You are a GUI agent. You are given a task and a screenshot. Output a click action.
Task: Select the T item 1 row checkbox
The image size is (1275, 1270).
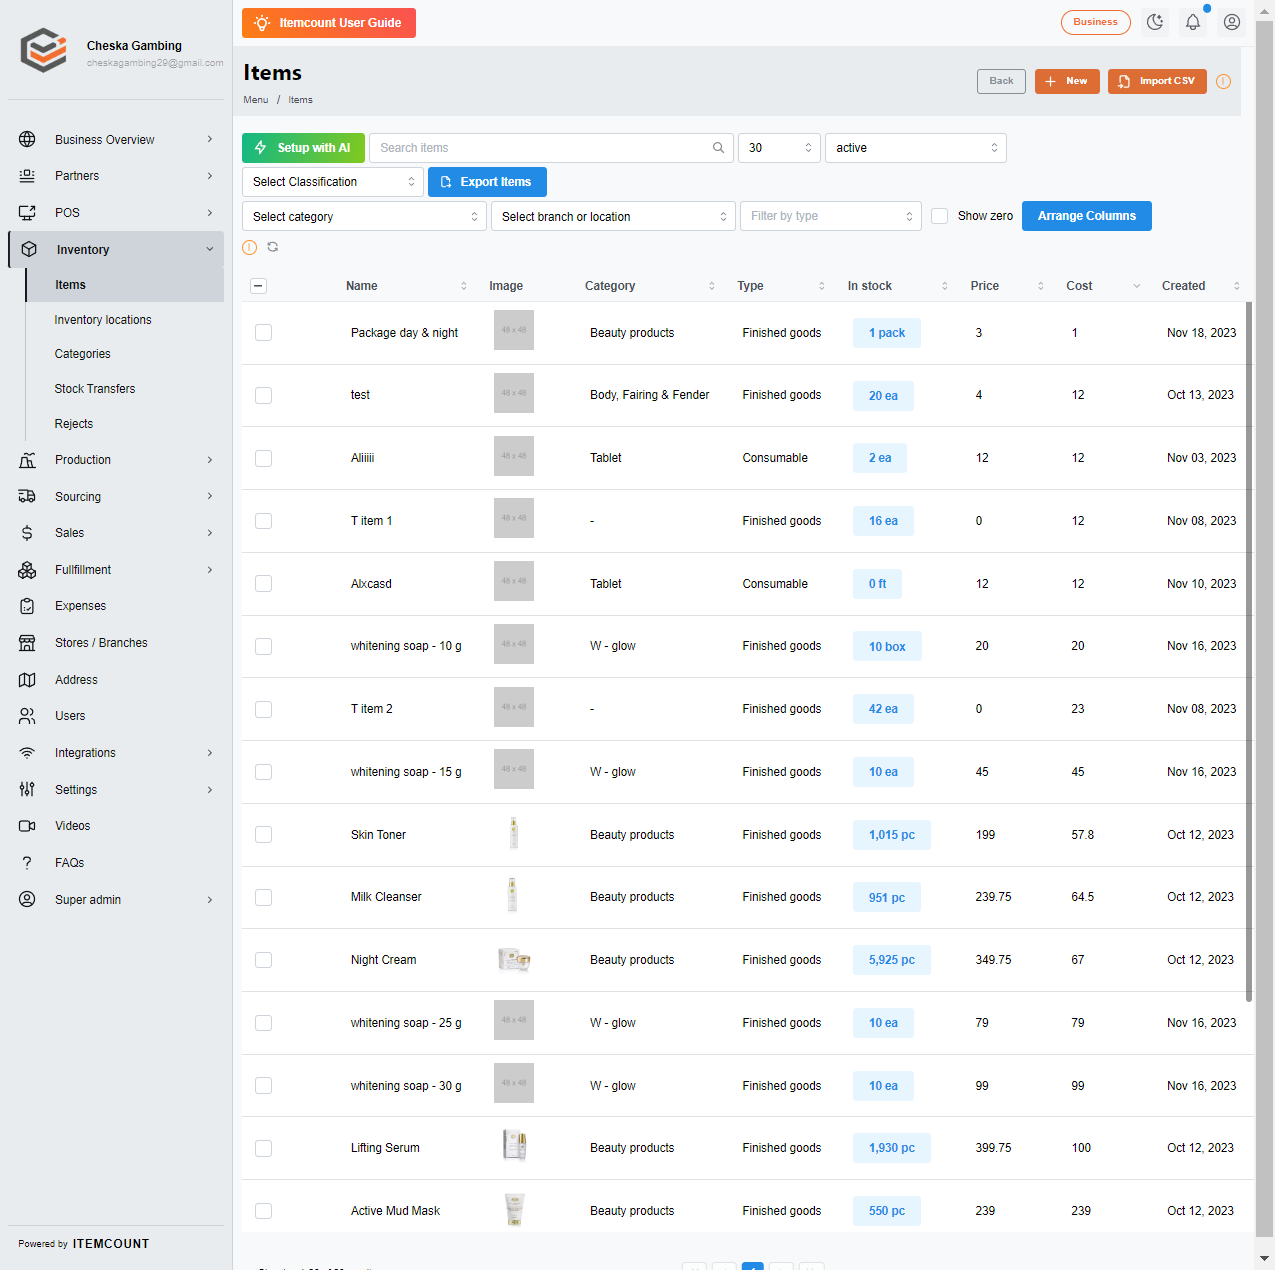263,521
